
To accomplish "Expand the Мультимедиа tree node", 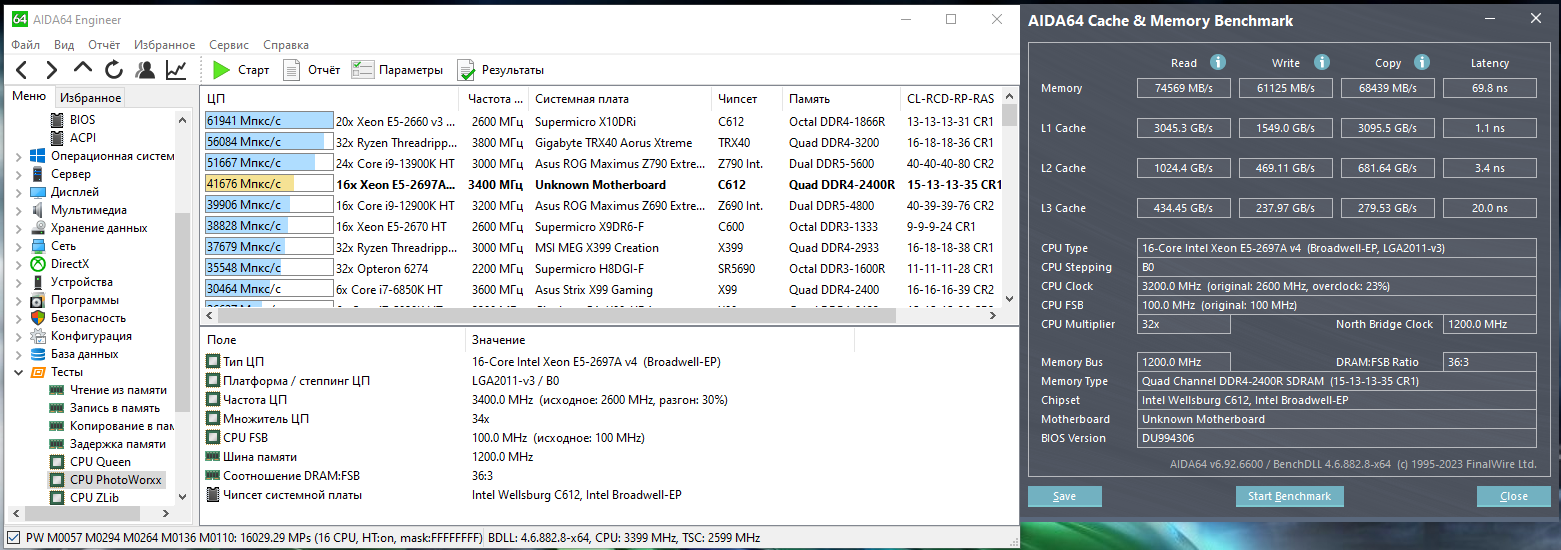I will (x=18, y=210).
